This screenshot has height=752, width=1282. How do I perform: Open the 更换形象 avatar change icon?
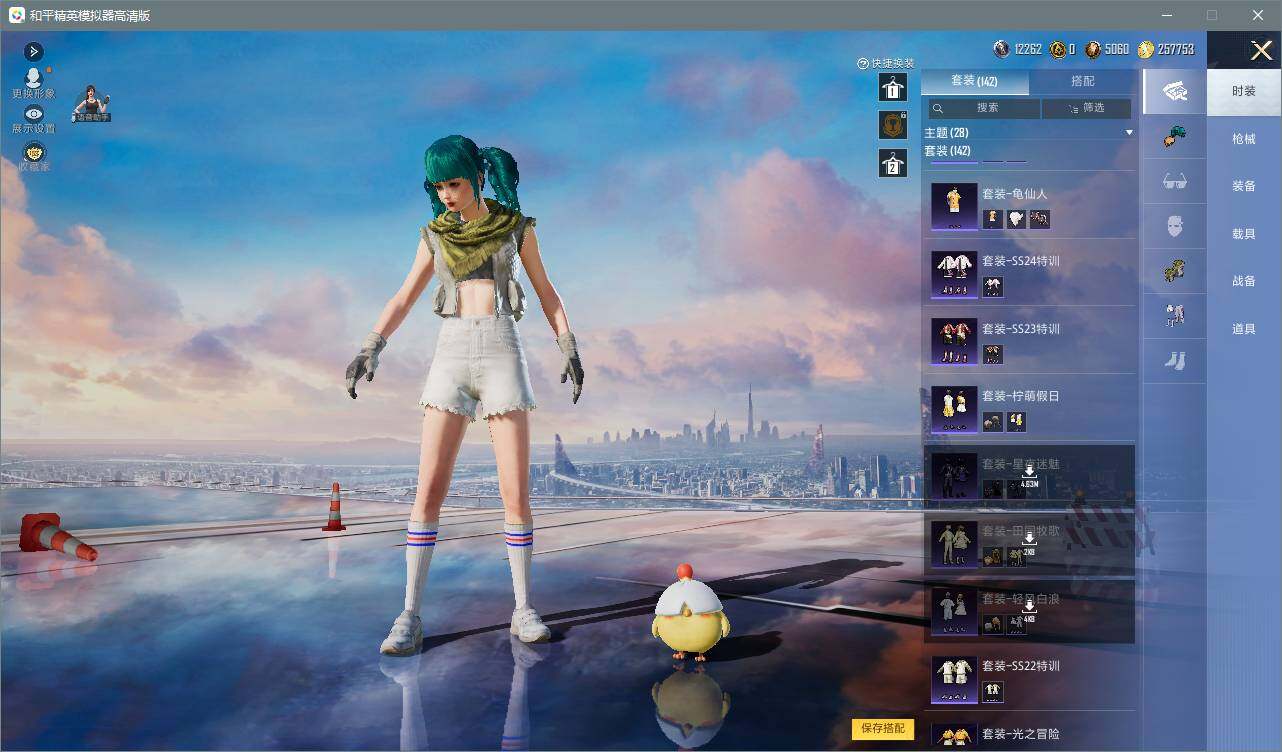click(33, 78)
